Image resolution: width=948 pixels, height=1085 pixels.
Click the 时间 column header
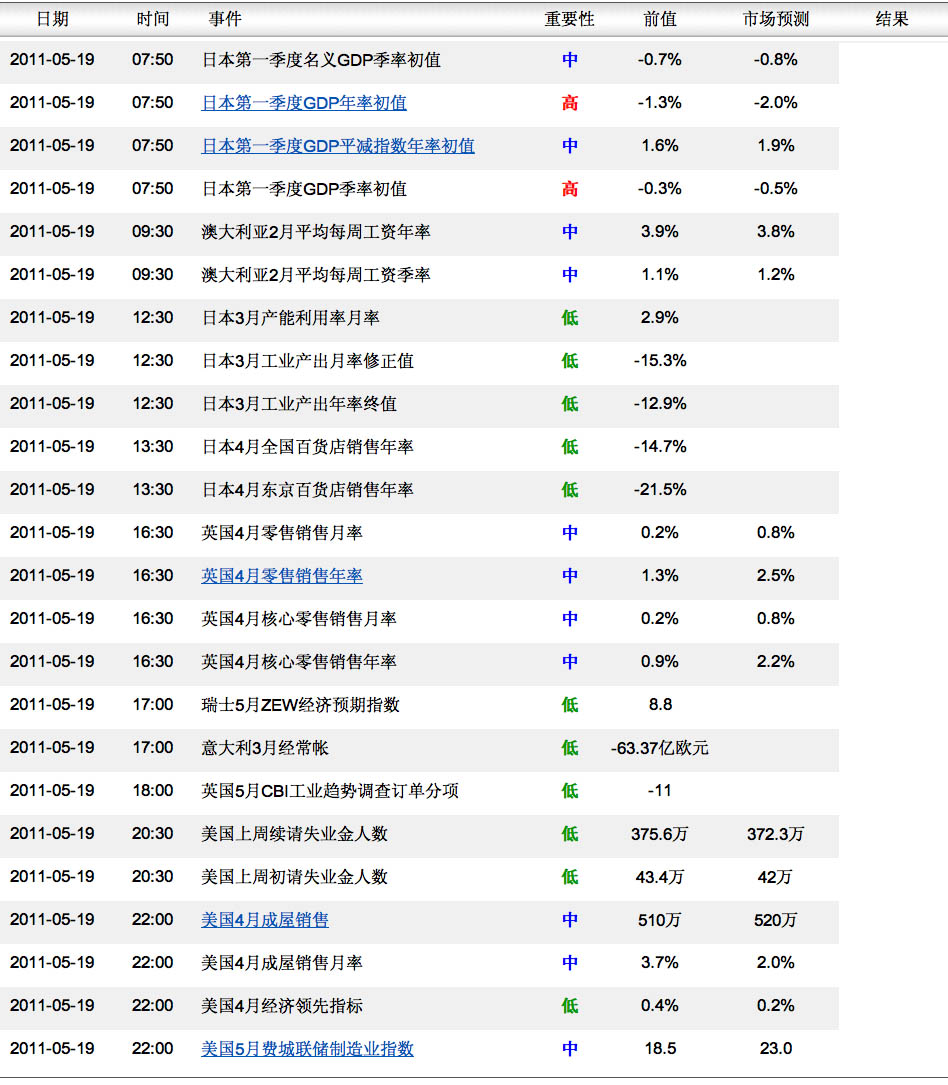pyautogui.click(x=153, y=19)
